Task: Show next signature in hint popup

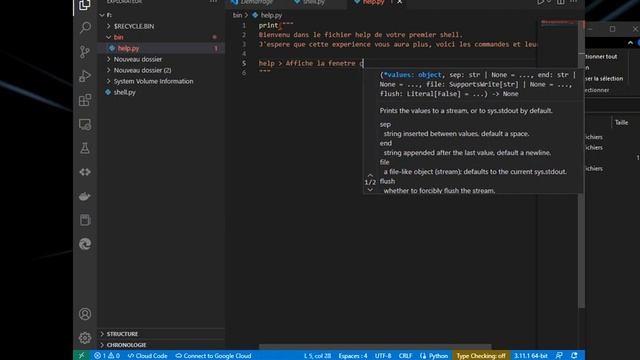Action: [370, 189]
